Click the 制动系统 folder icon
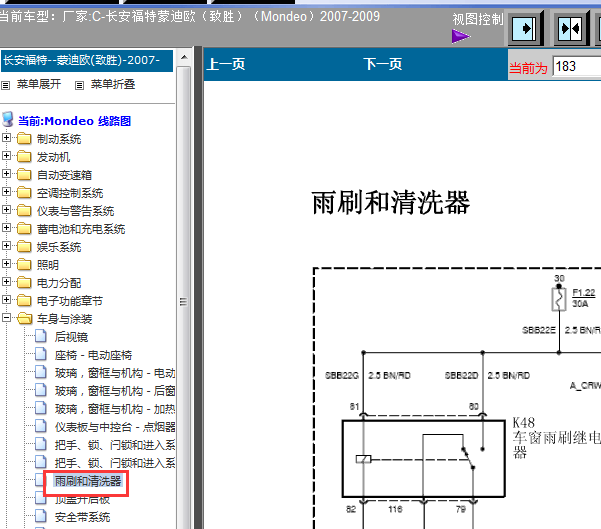Viewport: 601px width, 529px height. click(x=24, y=138)
